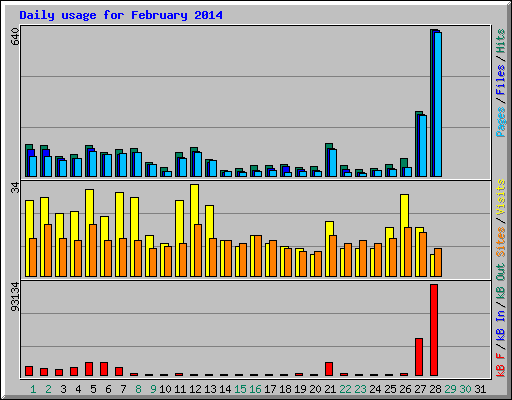
Task: Click the day 15 axis label
Action: click(240, 389)
